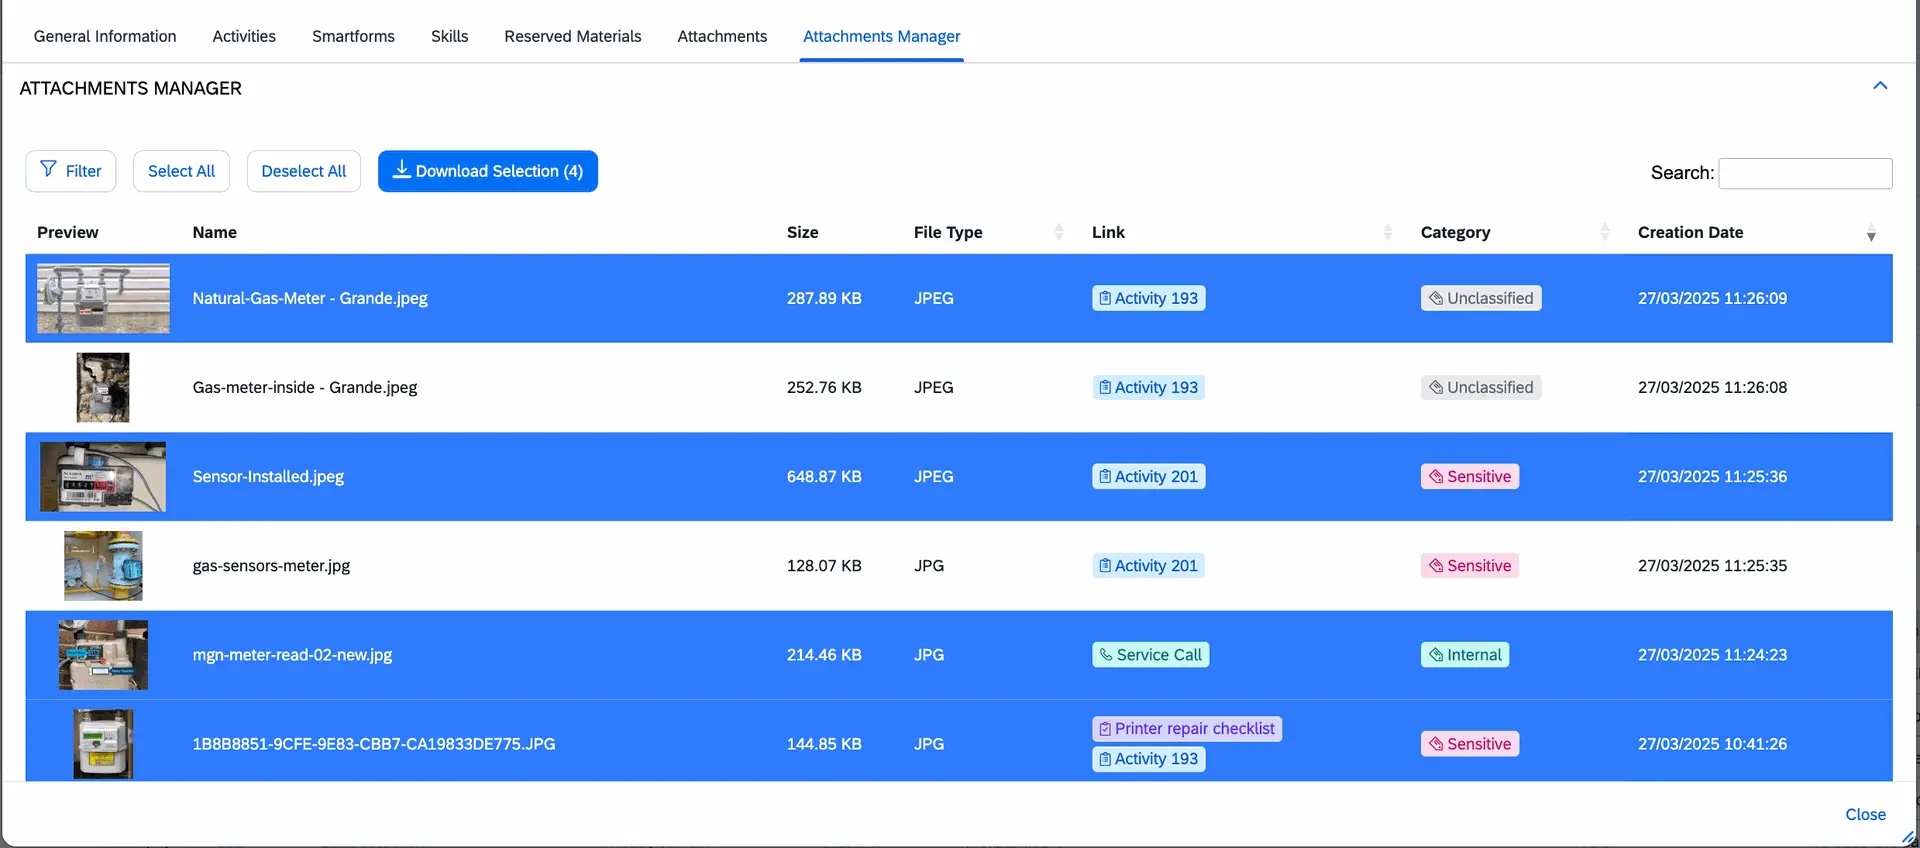
Task: Switch to the Attachments tab
Action: [722, 36]
